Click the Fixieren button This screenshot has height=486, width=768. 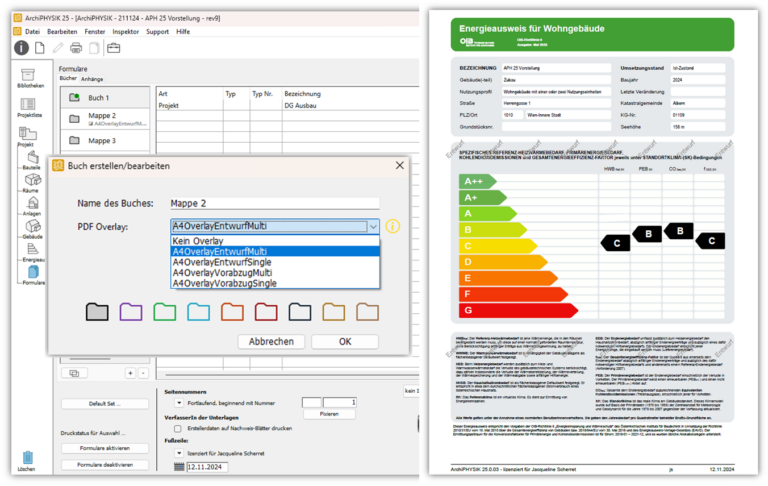point(329,414)
